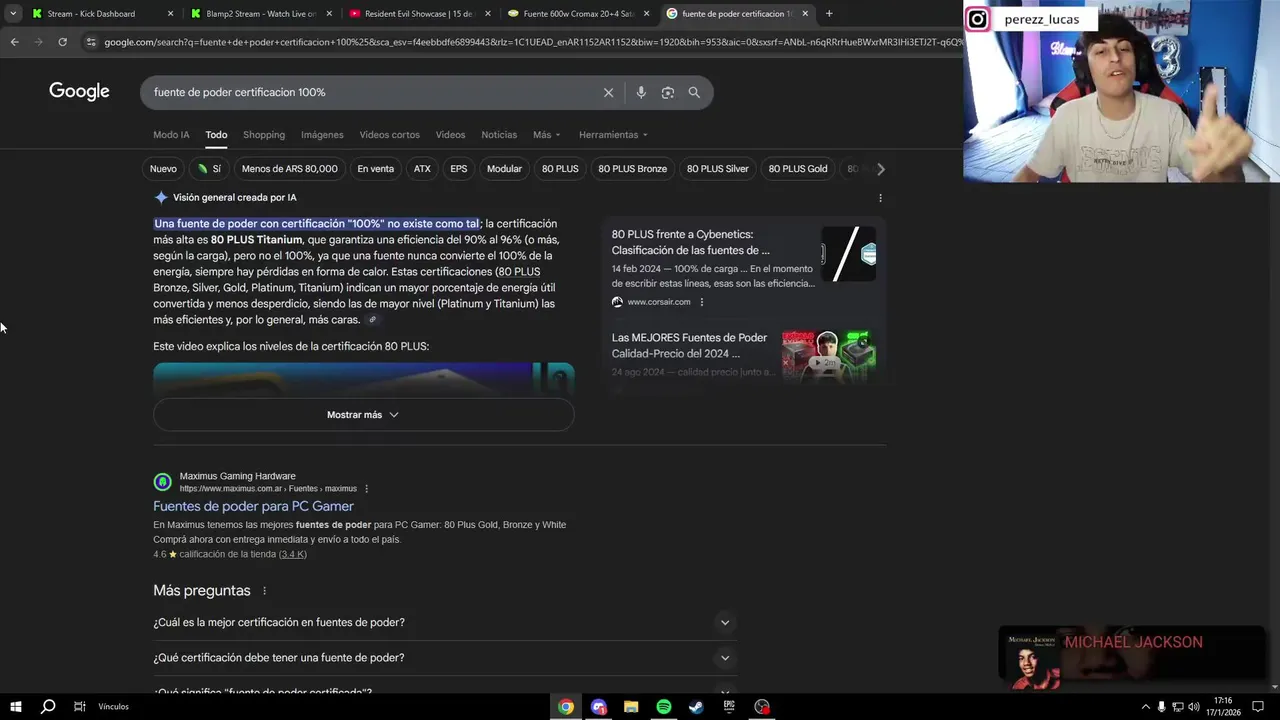Open Windows Start menu
The height and width of the screenshot is (720, 1280).
pyautogui.click(x=15, y=707)
